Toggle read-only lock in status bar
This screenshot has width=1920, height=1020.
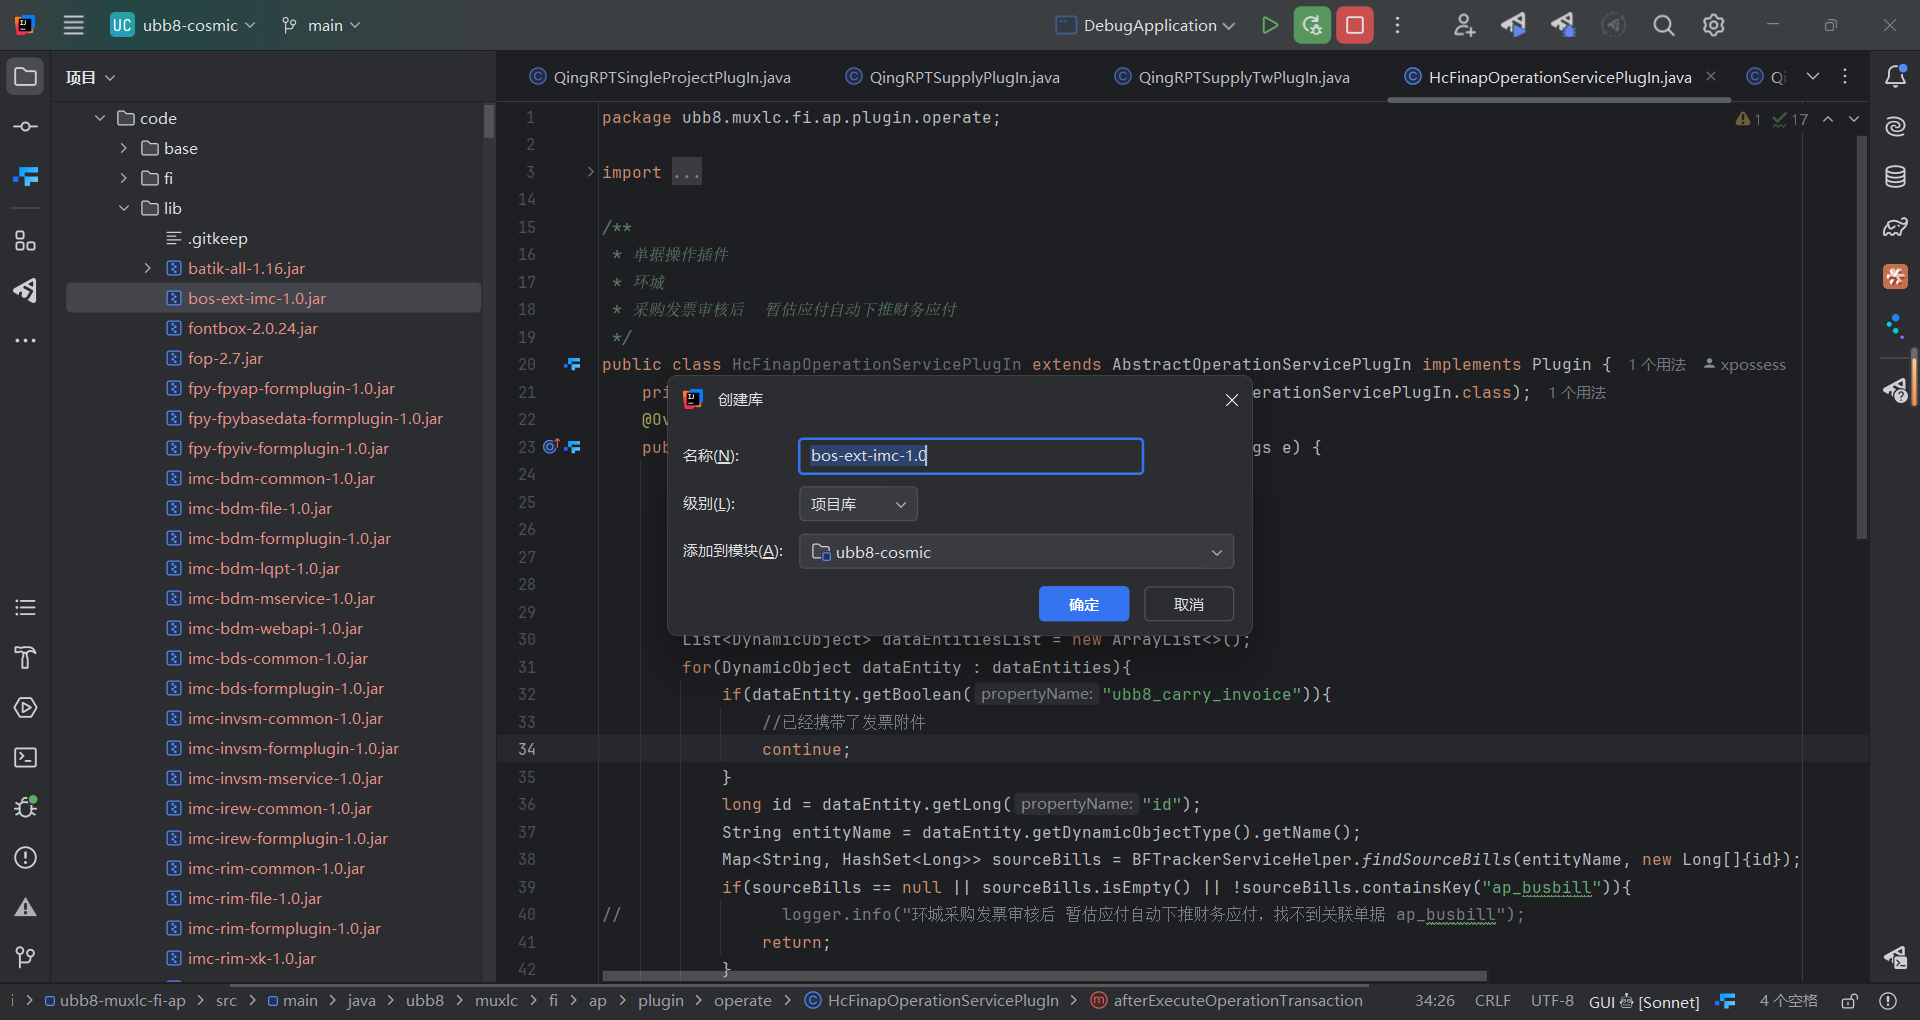click(1850, 1001)
